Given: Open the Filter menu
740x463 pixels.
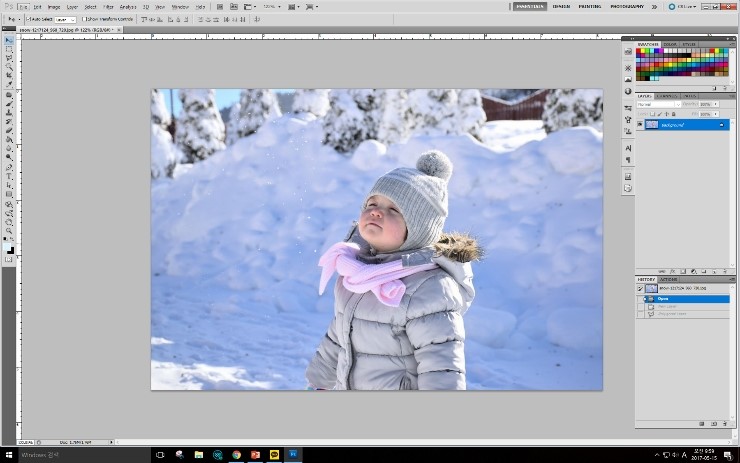Looking at the screenshot, I should click(108, 6).
